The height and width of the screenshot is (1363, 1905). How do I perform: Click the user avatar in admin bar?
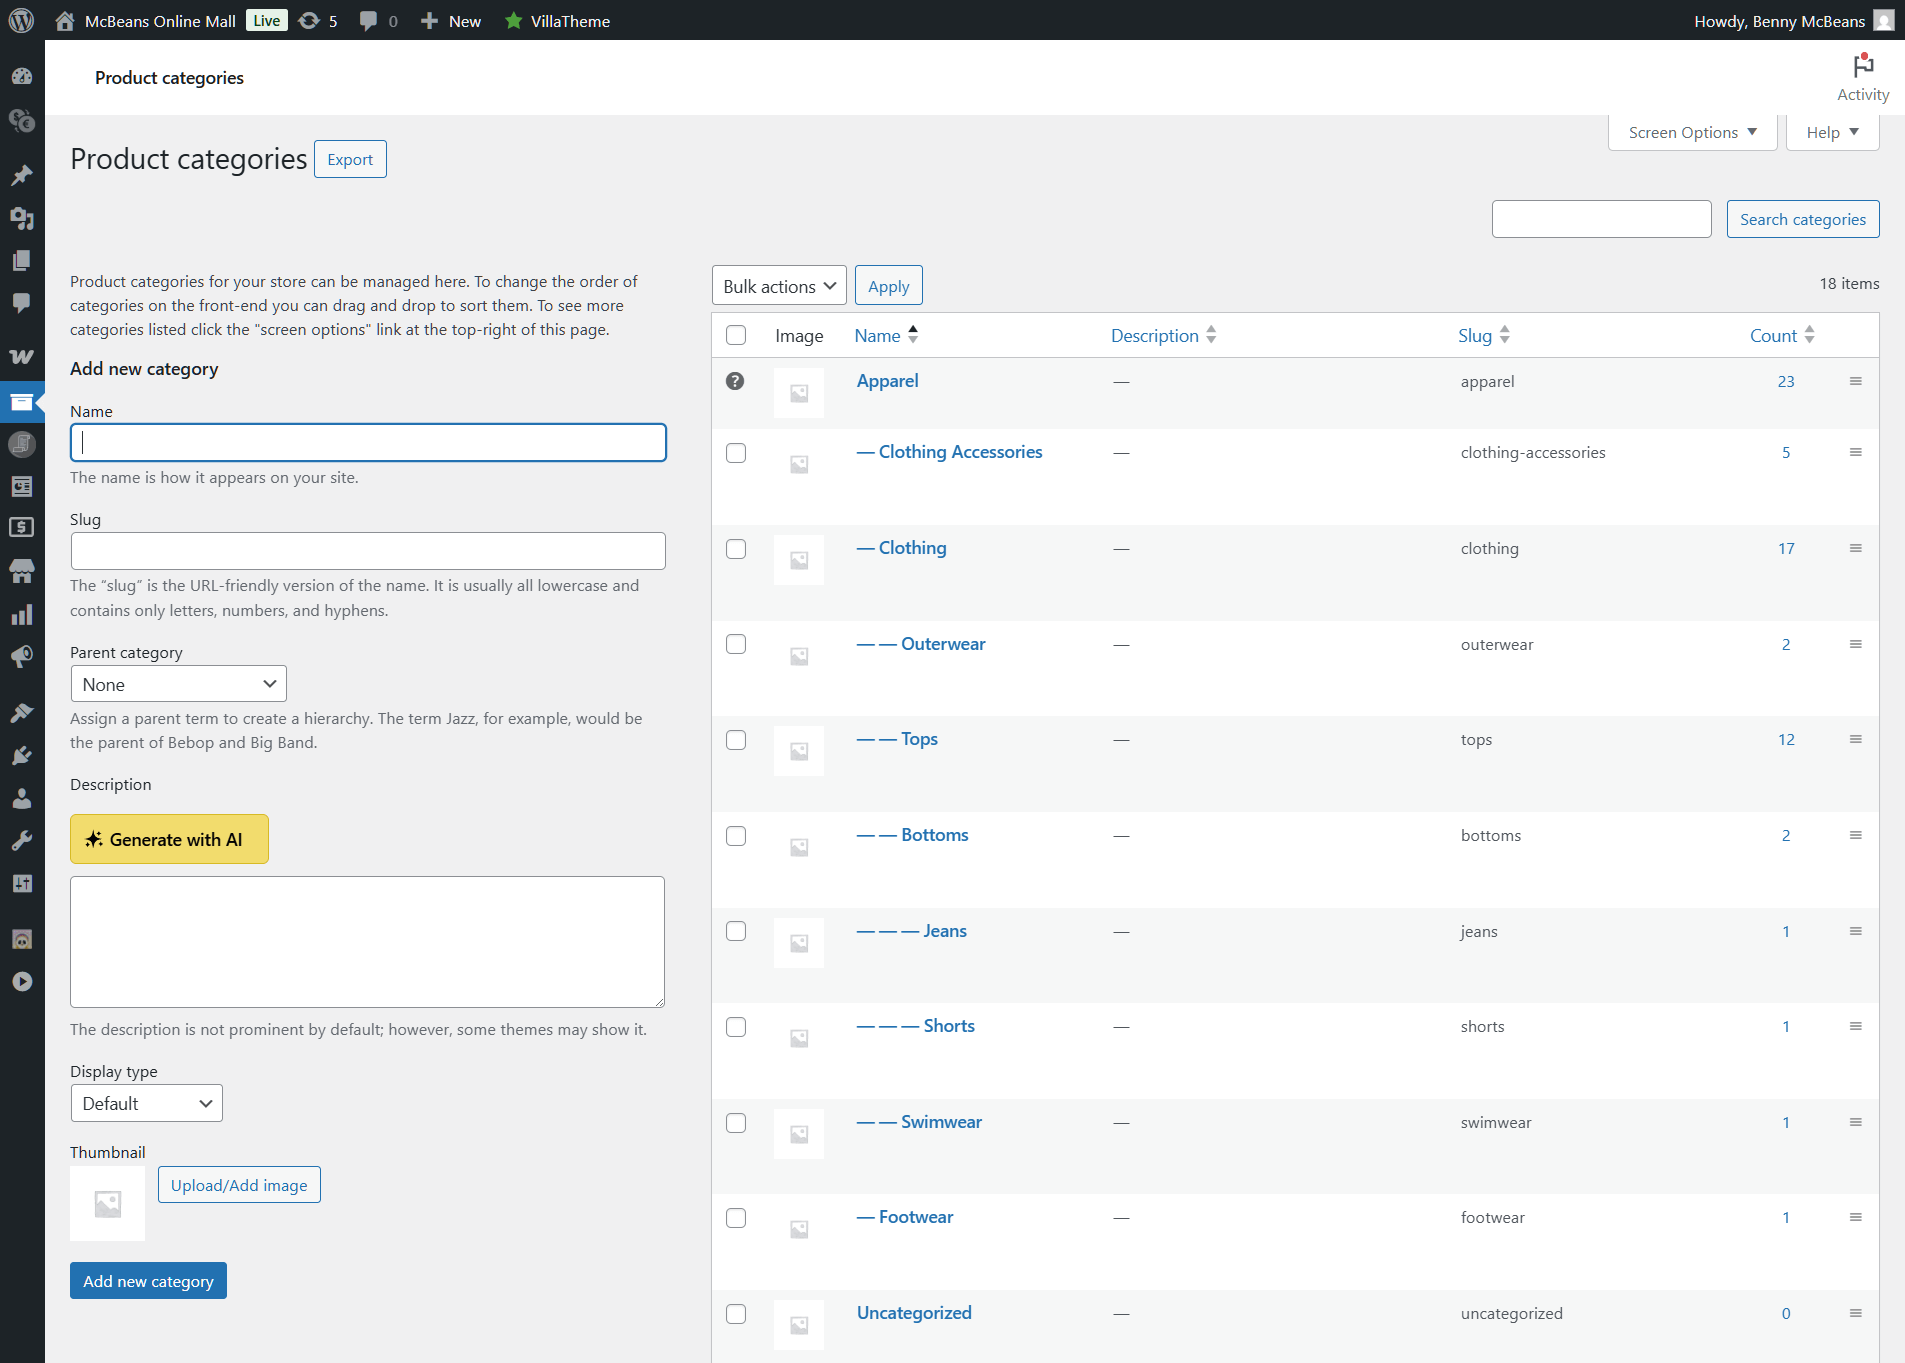(1884, 20)
